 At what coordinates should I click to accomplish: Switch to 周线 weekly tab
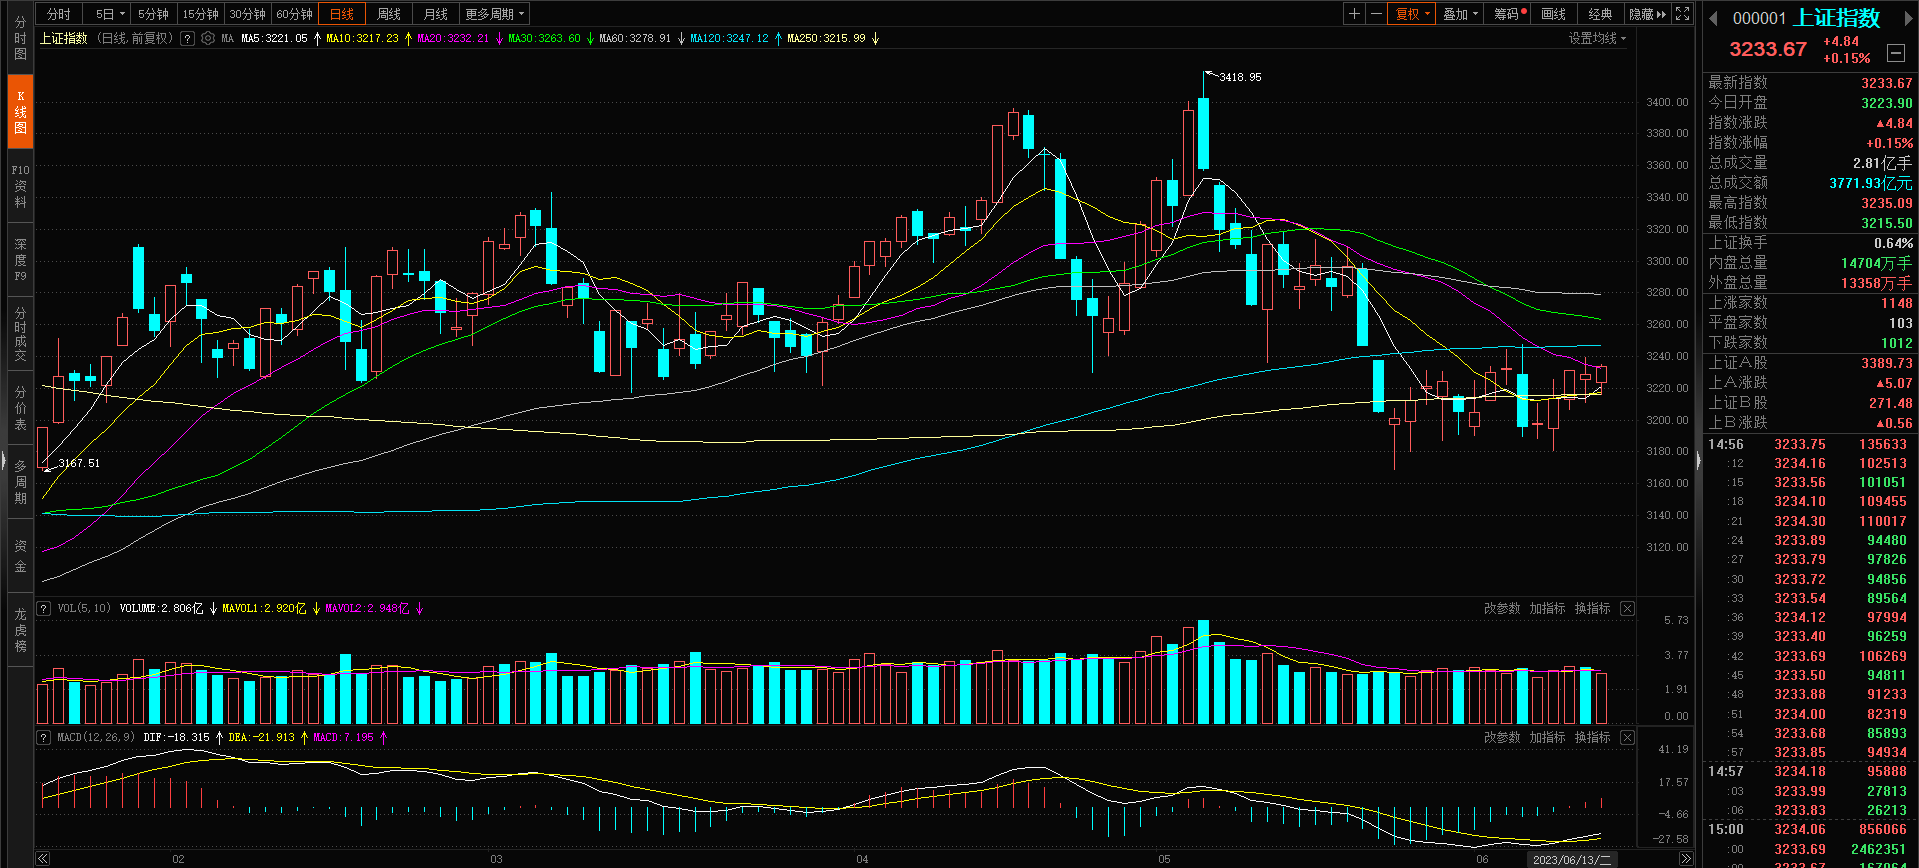click(389, 14)
